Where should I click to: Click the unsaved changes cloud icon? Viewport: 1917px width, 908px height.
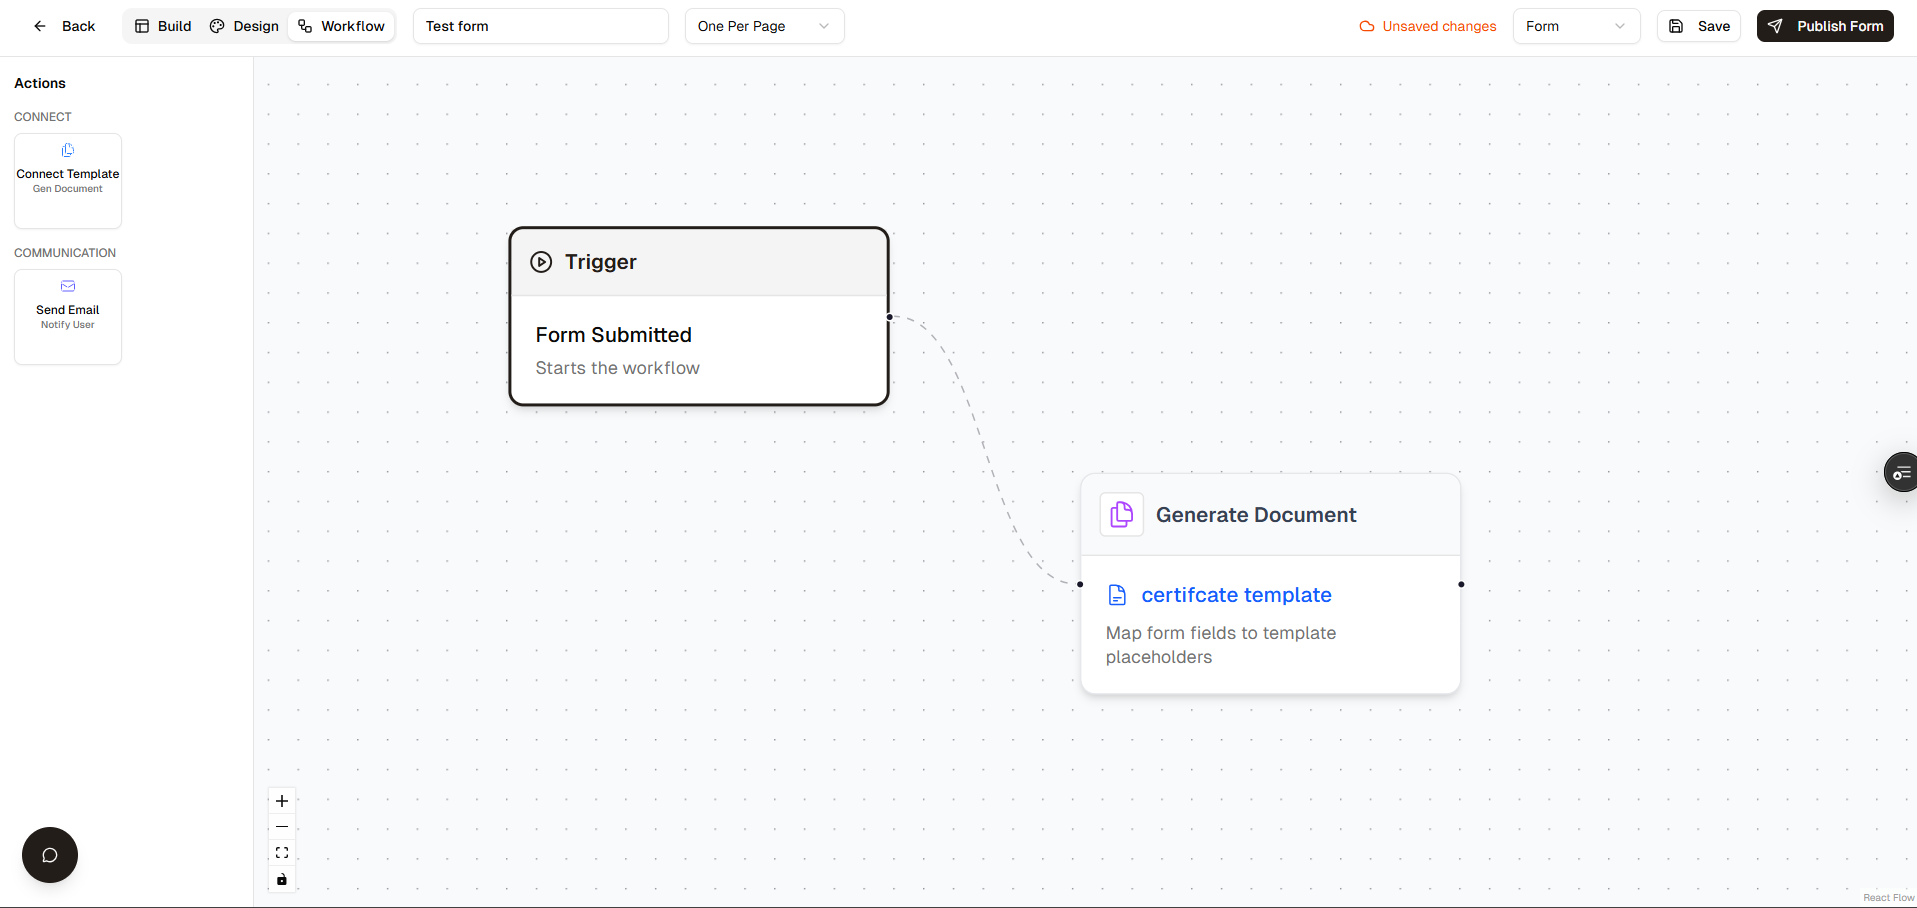[1365, 26]
